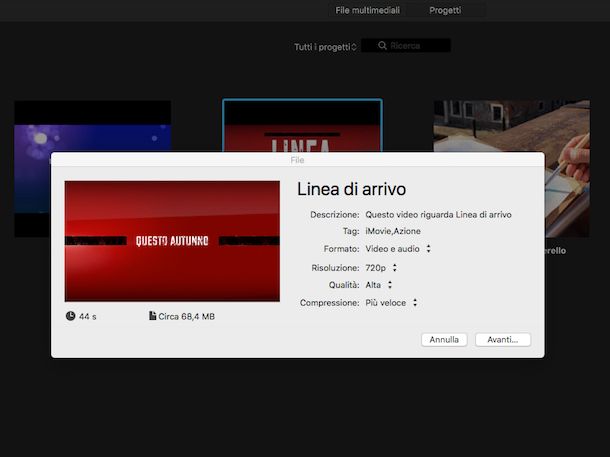Click the magnifier icon in the search field
This screenshot has height=457, width=610.
point(382,46)
